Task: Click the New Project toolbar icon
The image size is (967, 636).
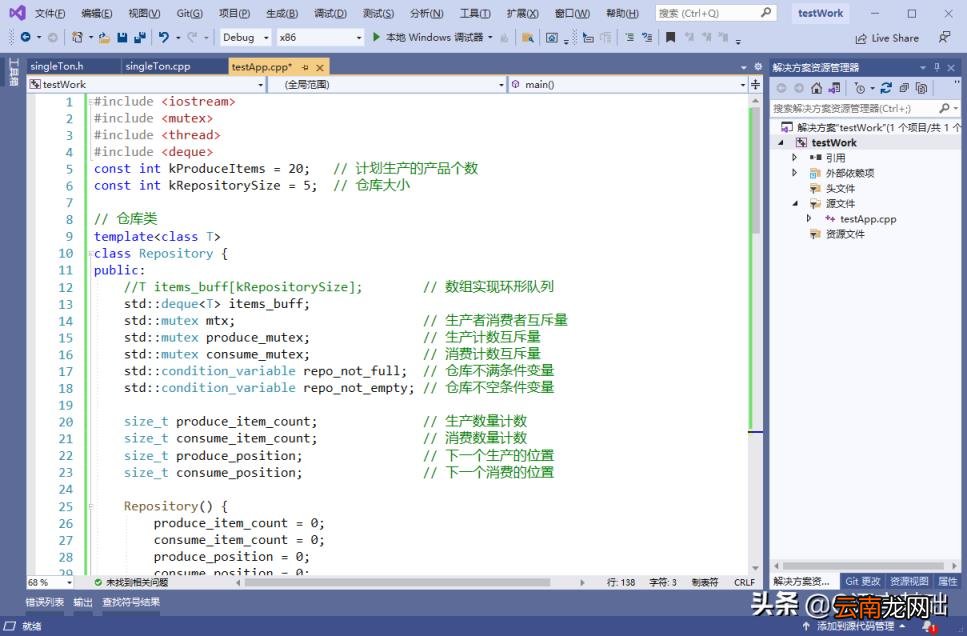Action: pyautogui.click(x=77, y=38)
